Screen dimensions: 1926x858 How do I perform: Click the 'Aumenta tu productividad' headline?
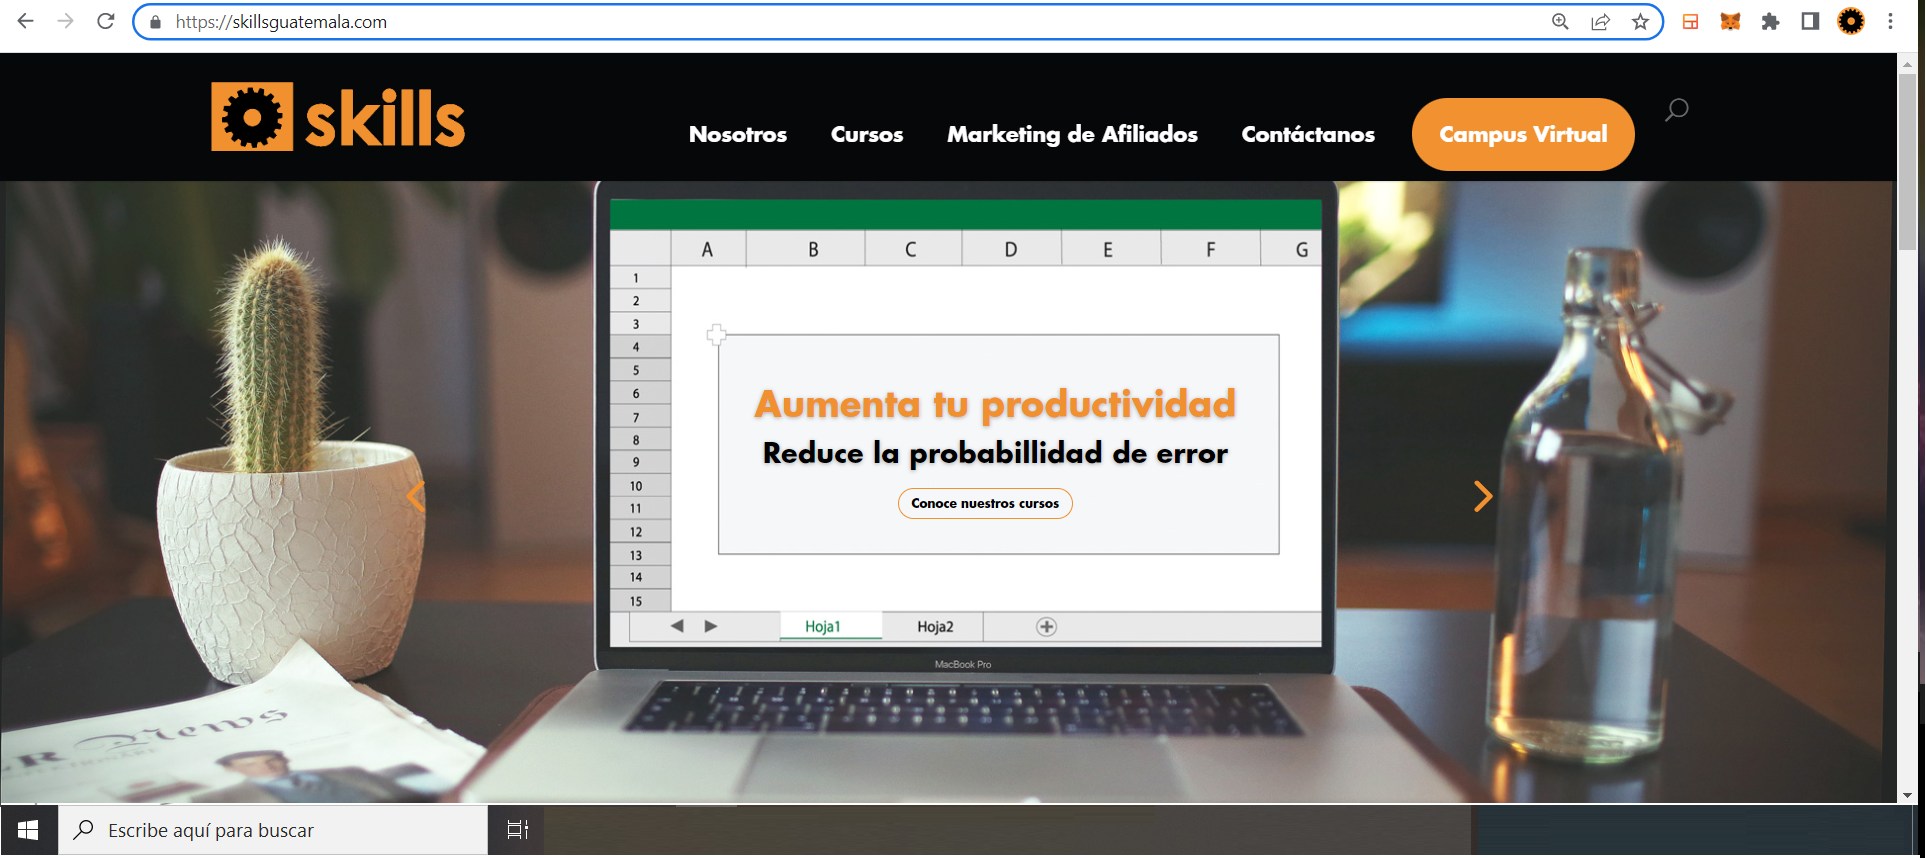click(x=995, y=404)
